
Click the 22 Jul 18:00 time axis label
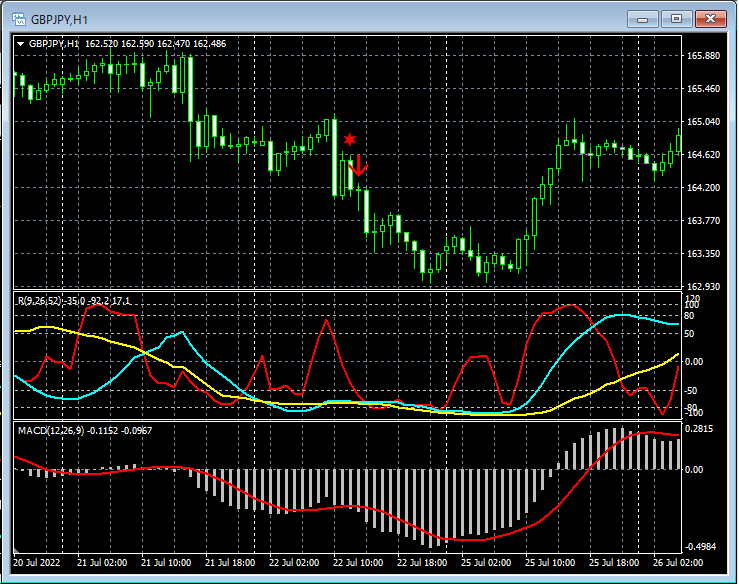422,563
